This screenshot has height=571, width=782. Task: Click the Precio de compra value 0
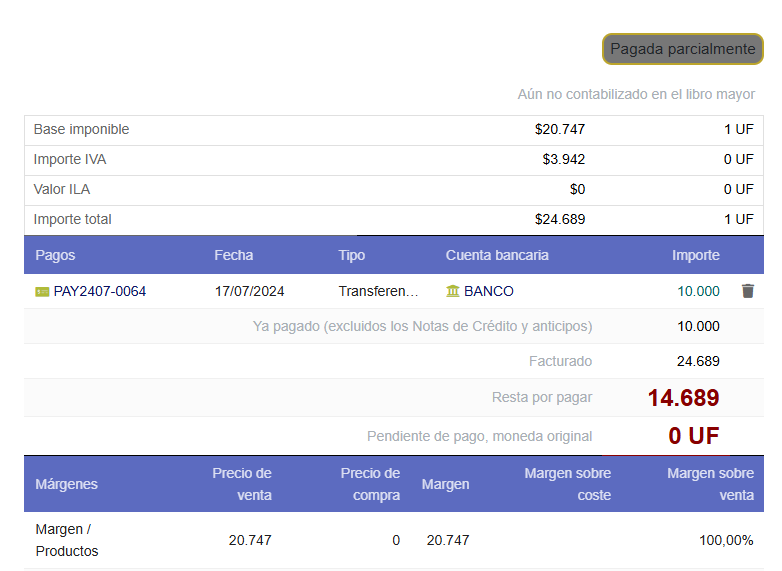396,540
